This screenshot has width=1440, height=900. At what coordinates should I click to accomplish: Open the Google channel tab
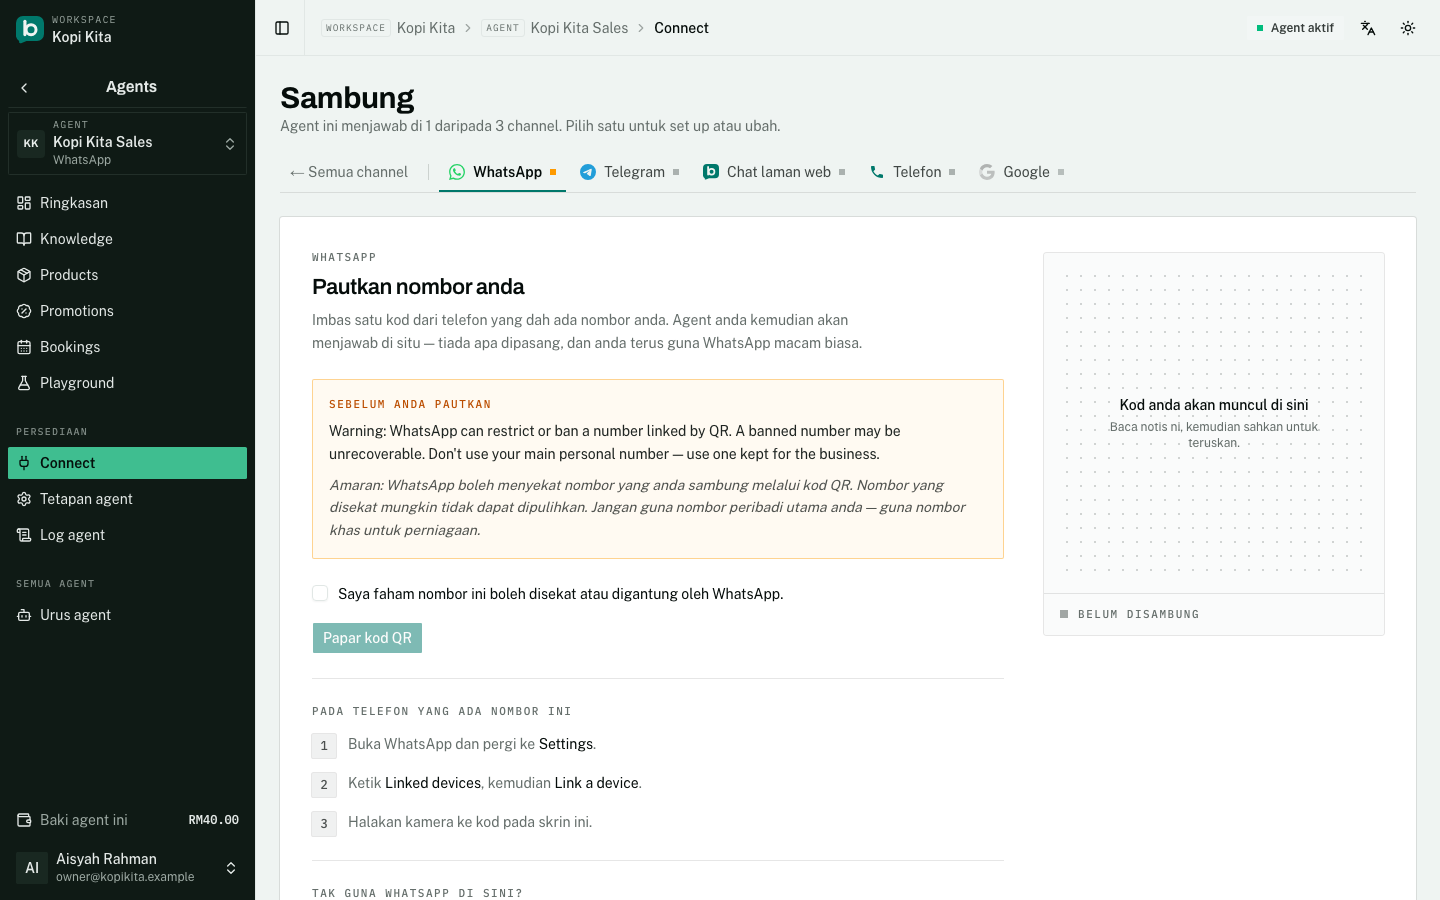pos(1021,172)
